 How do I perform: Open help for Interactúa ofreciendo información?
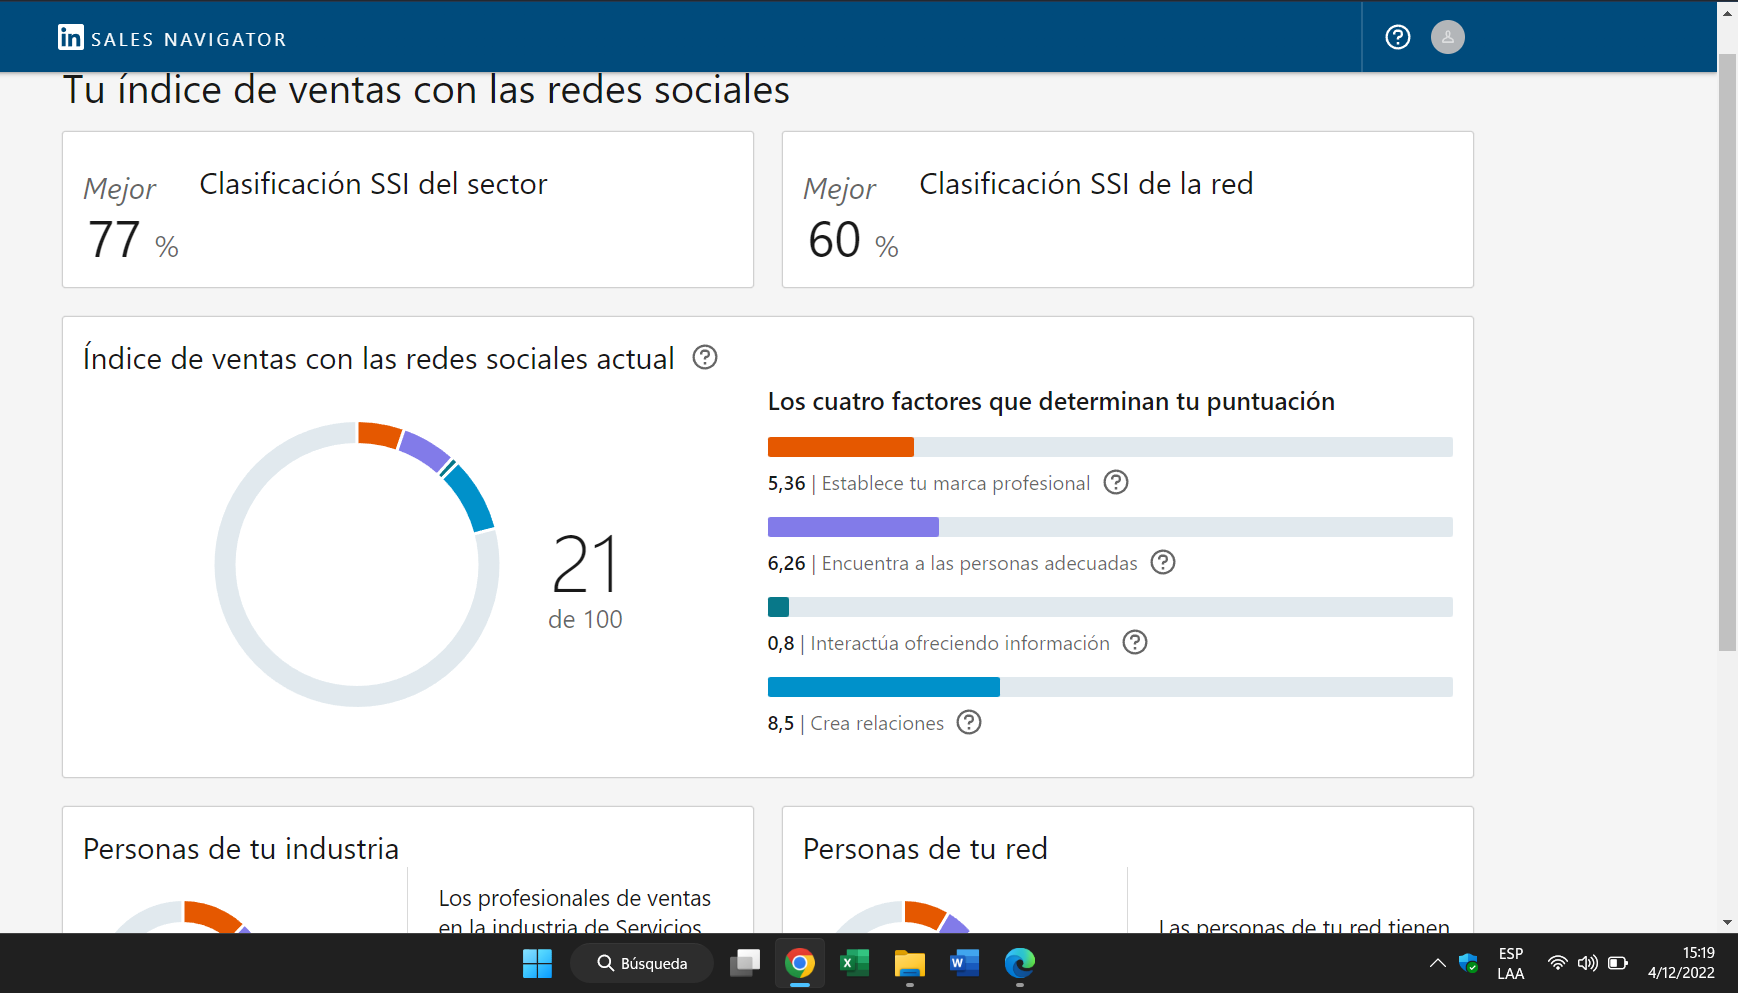[1135, 642]
